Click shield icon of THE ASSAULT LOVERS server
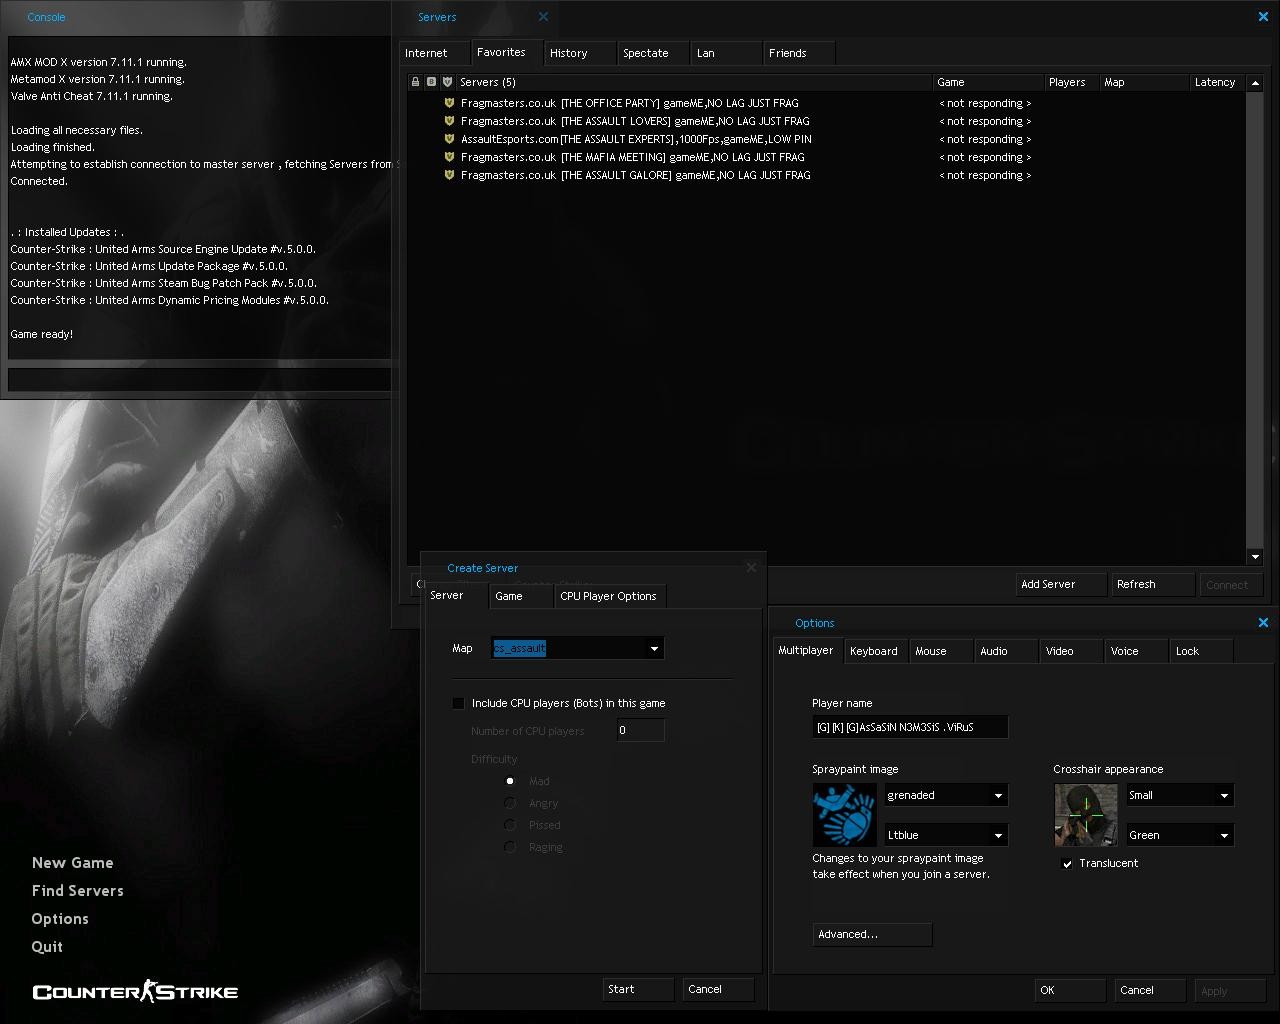This screenshot has width=1280, height=1024. click(450, 121)
